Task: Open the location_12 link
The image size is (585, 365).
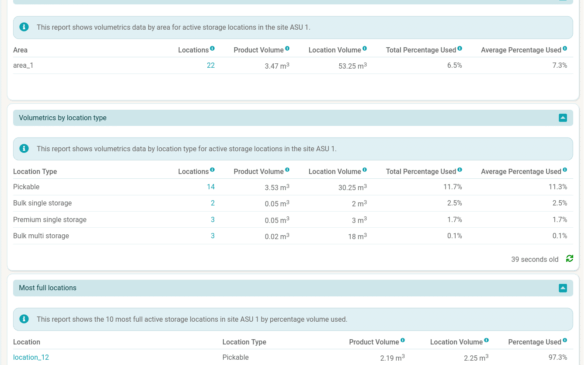Action: point(31,357)
